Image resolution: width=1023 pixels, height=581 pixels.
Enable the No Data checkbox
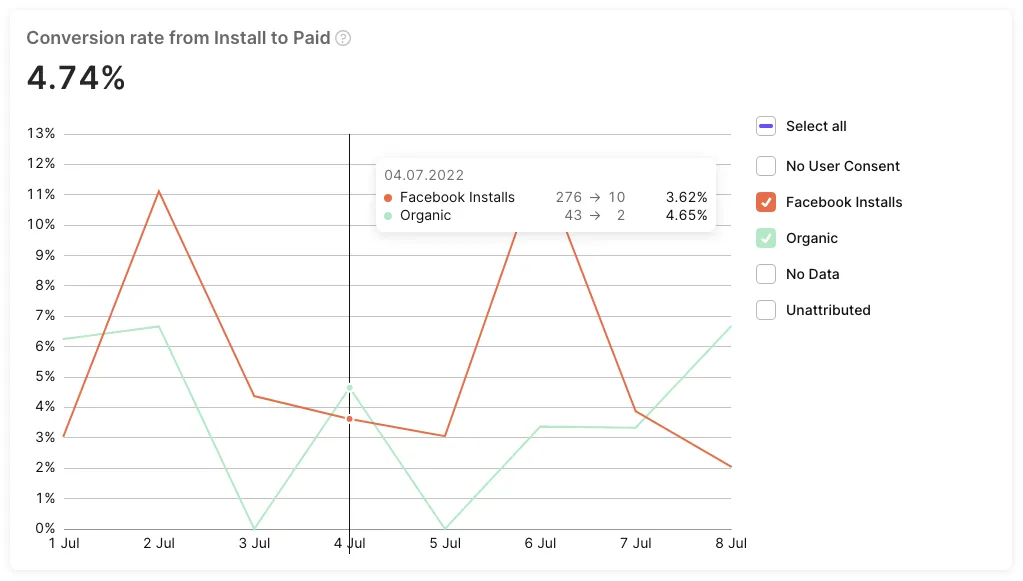766,274
